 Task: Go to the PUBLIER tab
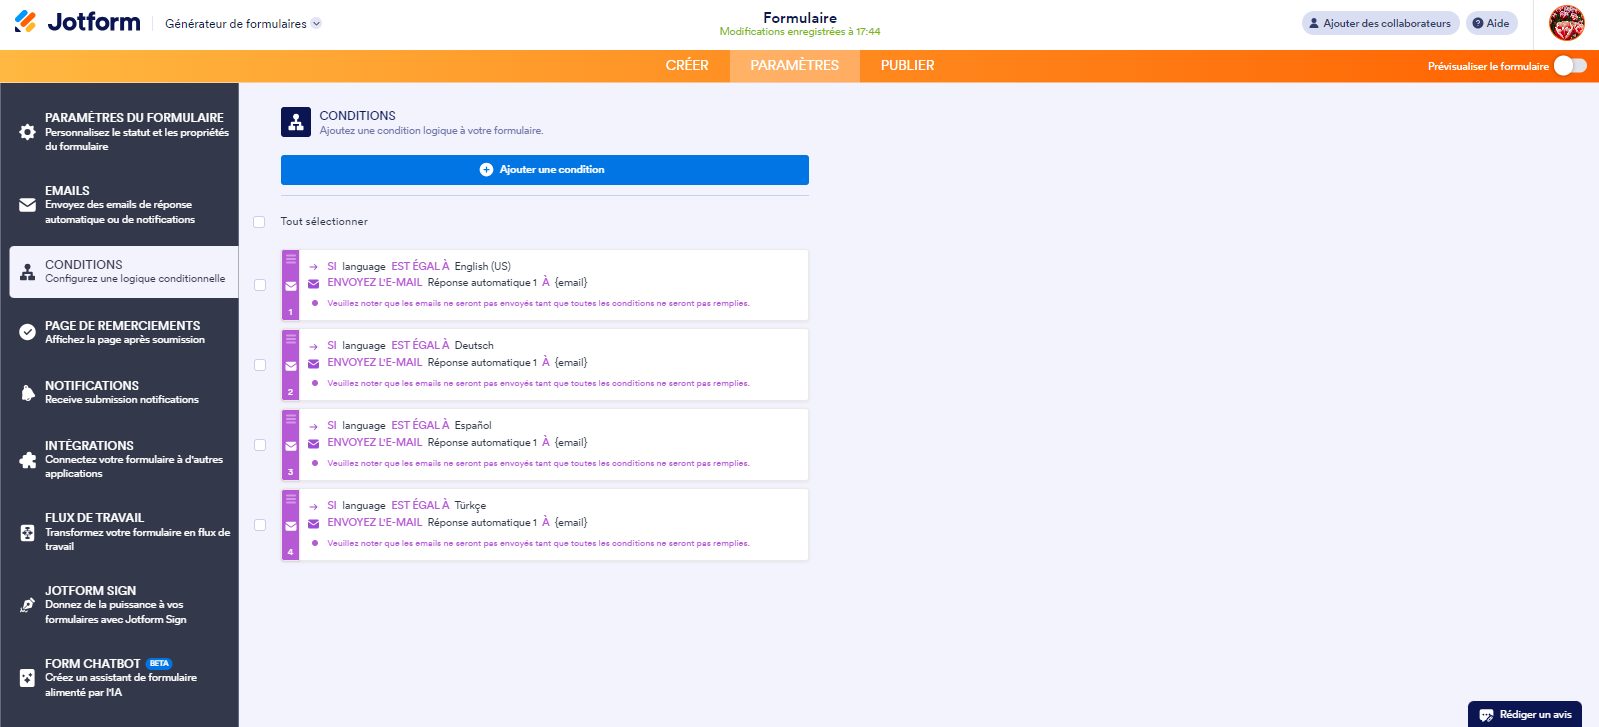[x=908, y=65]
